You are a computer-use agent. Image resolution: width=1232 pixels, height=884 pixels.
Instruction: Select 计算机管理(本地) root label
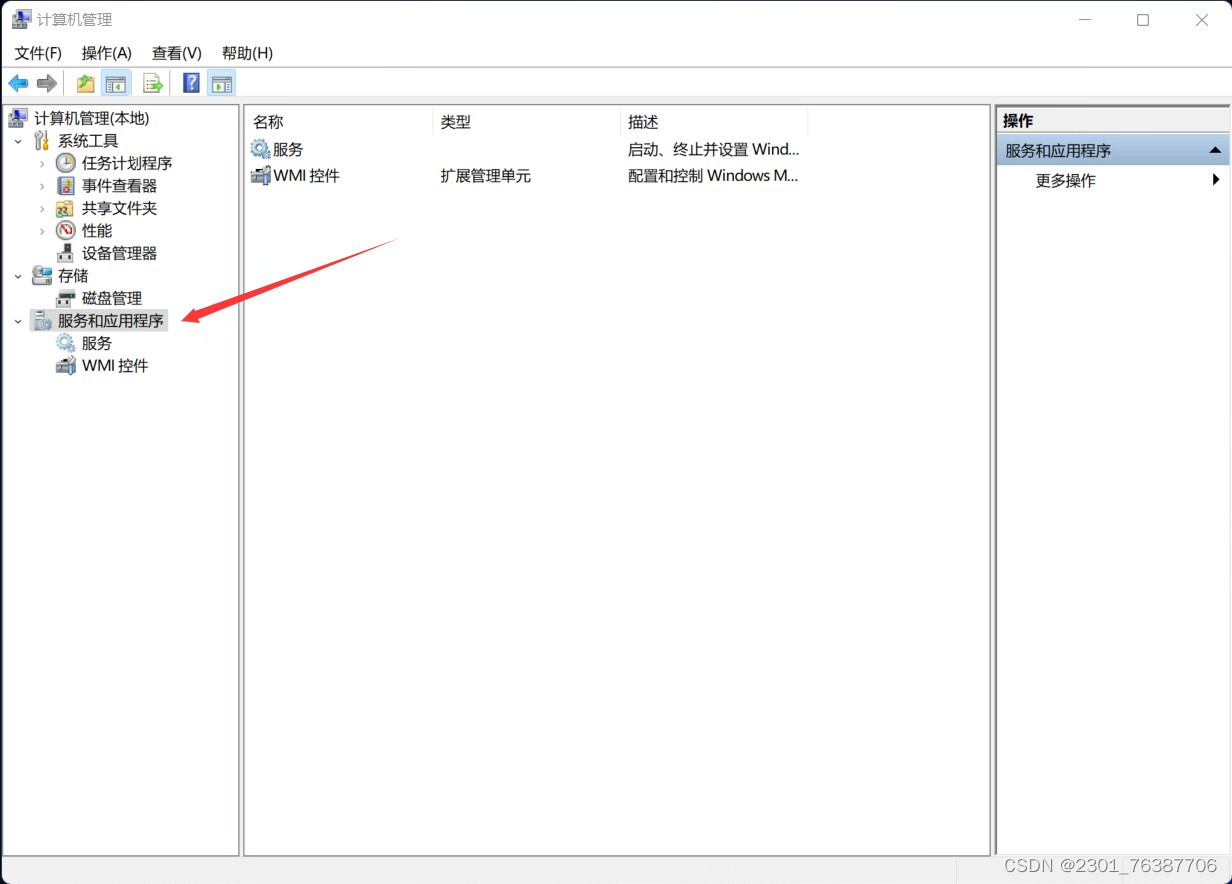tap(91, 119)
